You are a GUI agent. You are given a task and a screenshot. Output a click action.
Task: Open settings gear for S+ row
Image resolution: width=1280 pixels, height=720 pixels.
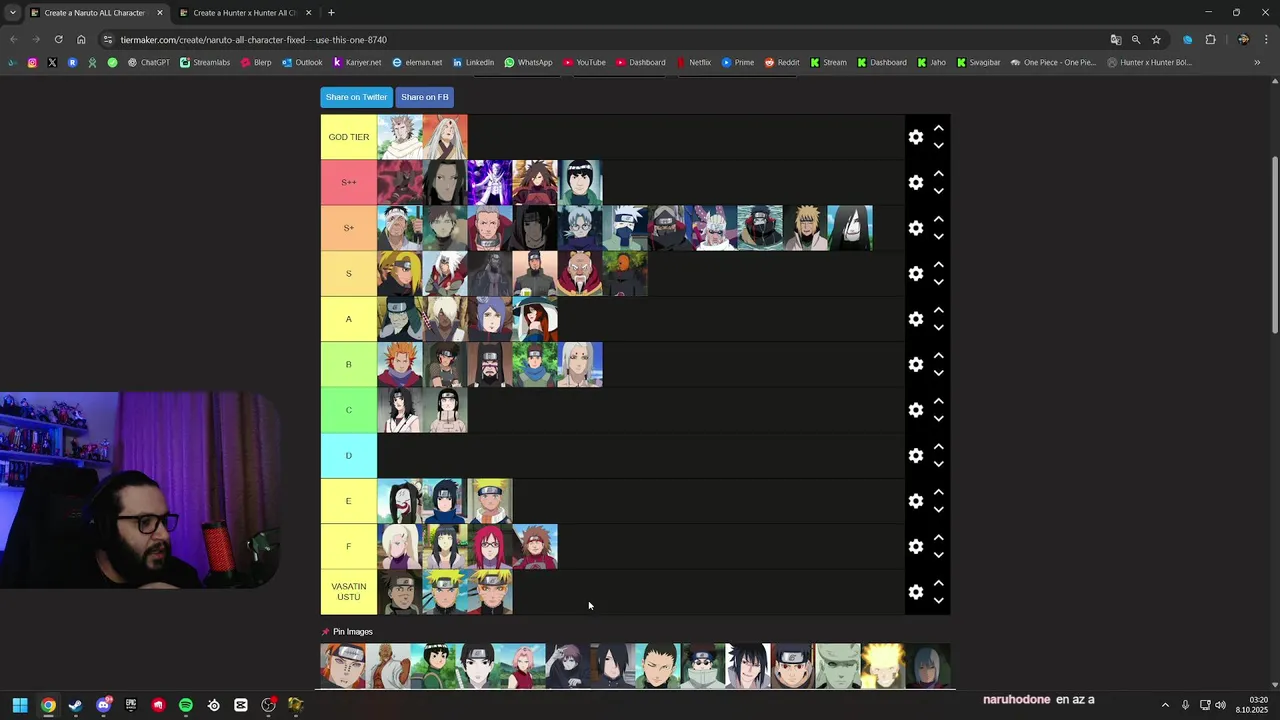coord(916,228)
